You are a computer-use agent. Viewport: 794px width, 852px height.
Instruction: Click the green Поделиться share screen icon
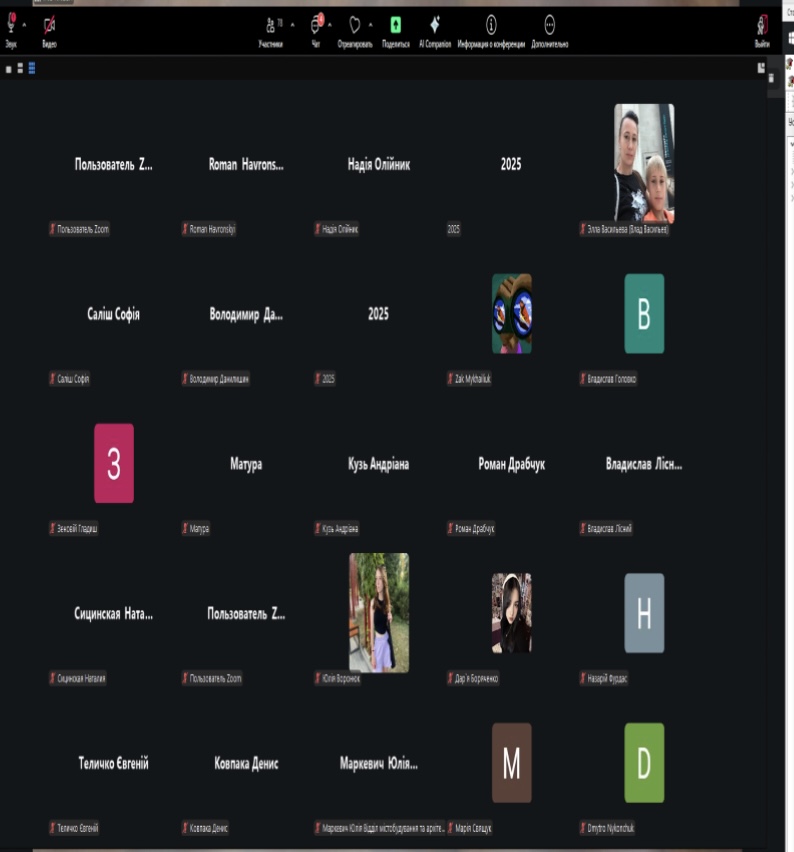pyautogui.click(x=395, y=26)
